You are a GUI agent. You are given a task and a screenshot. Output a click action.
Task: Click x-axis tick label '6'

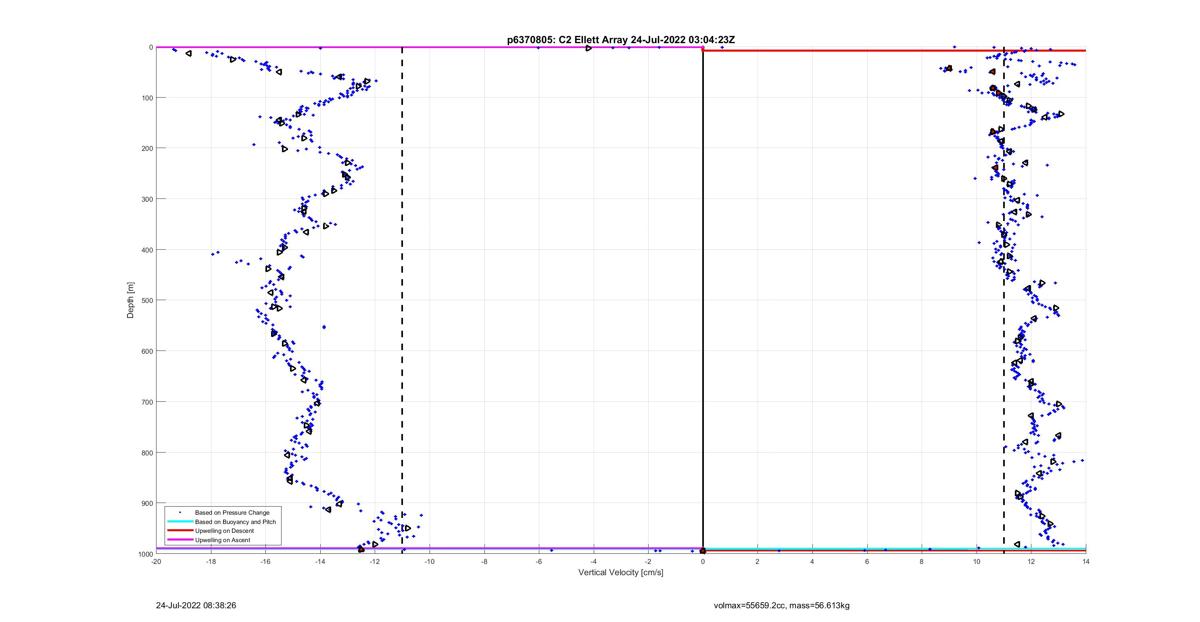(x=867, y=560)
